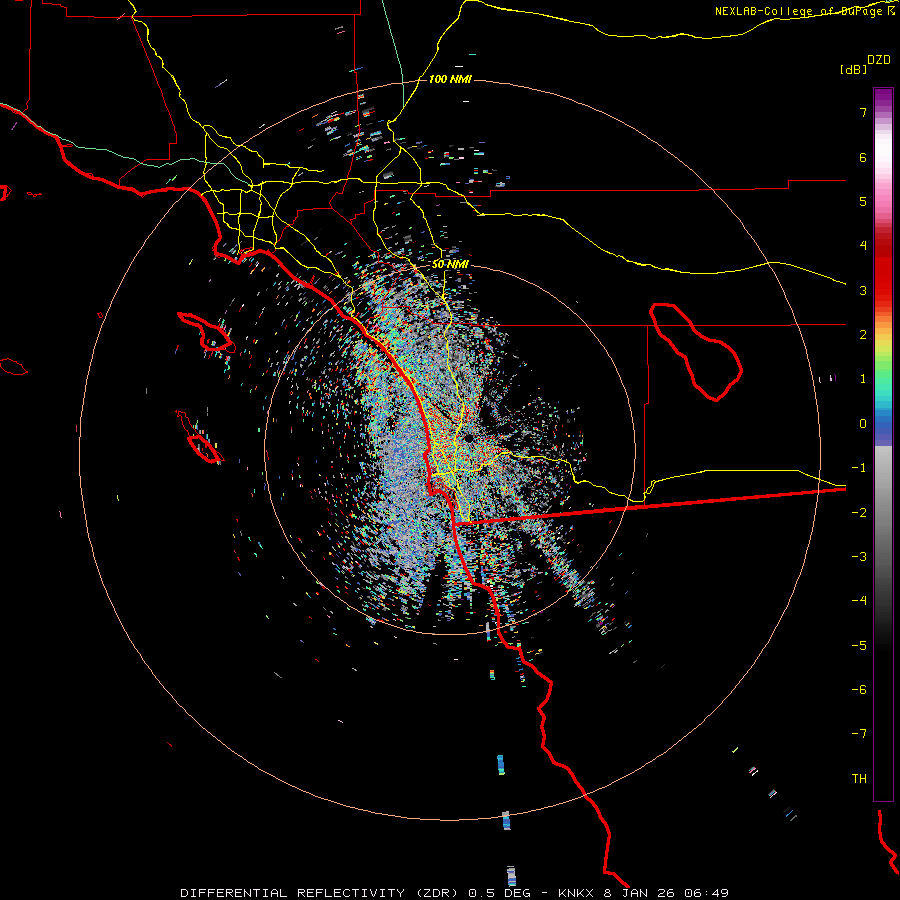
Task: Click the "-7" value on the dB scale
Action: [859, 734]
